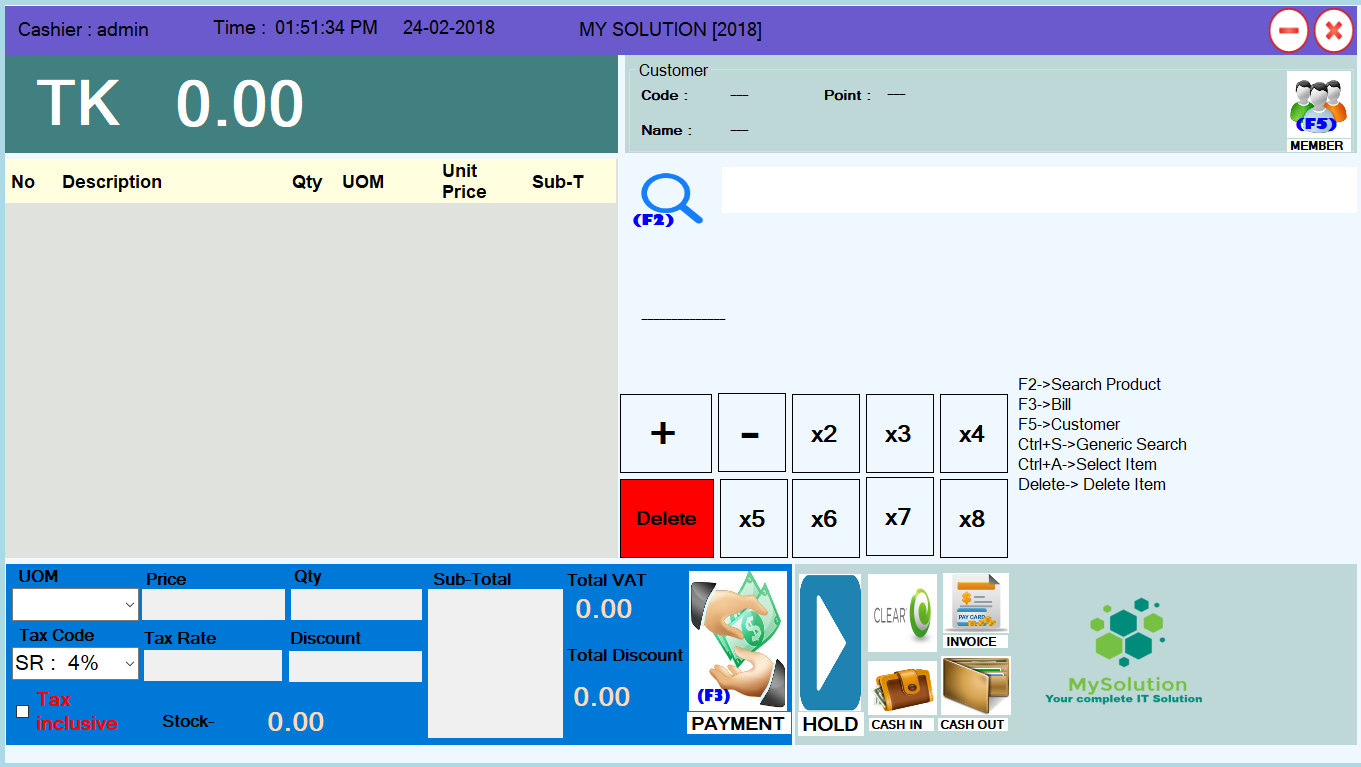Click the product search text field

[x=1038, y=190]
